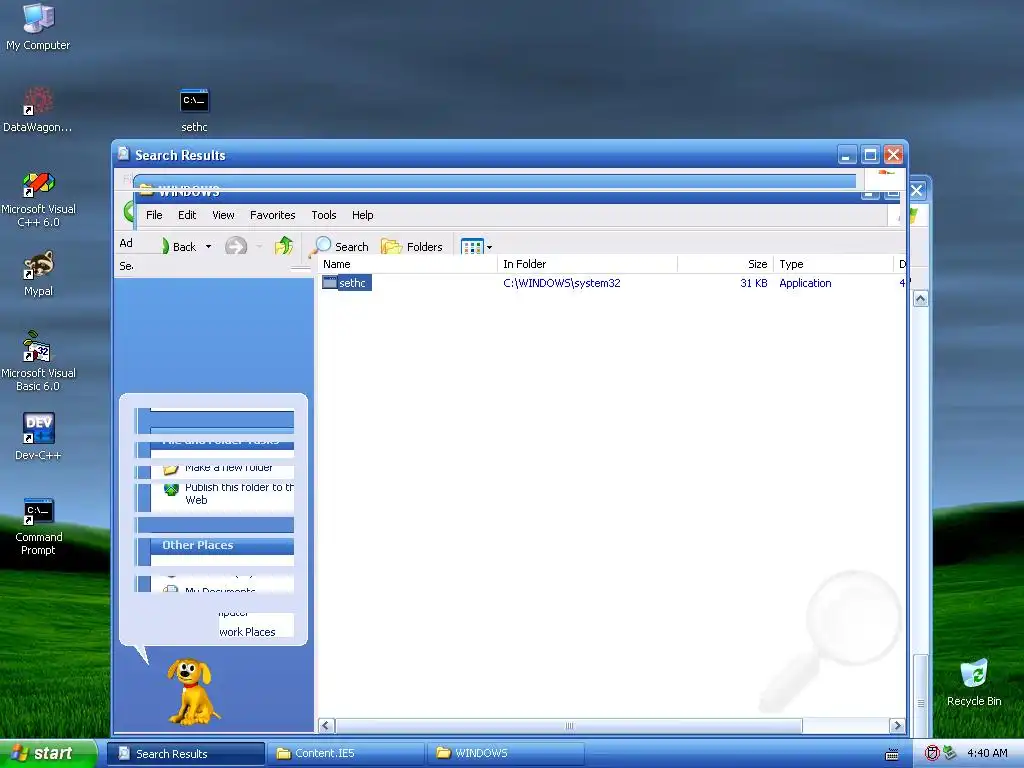
Task: Open the File menu
Action: point(154,215)
